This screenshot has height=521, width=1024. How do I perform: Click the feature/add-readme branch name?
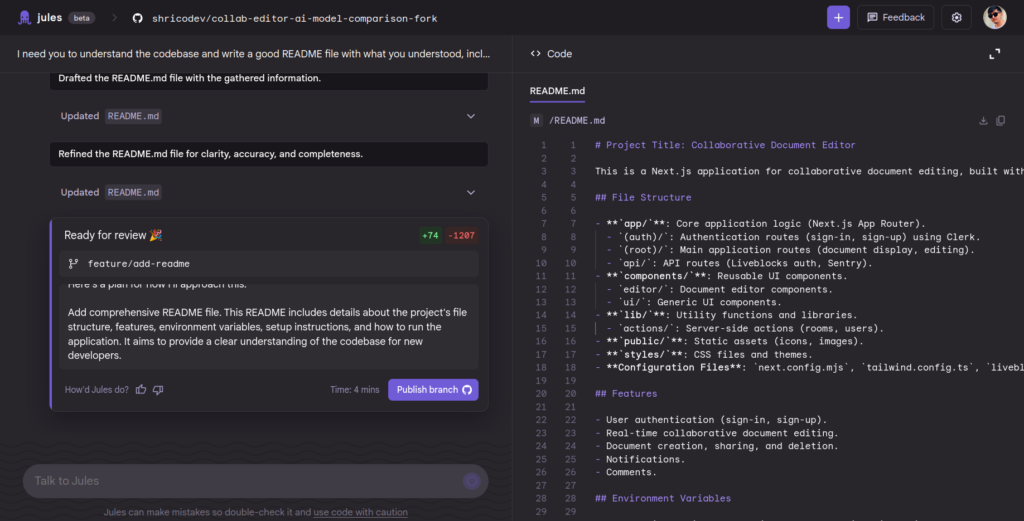tap(138, 264)
